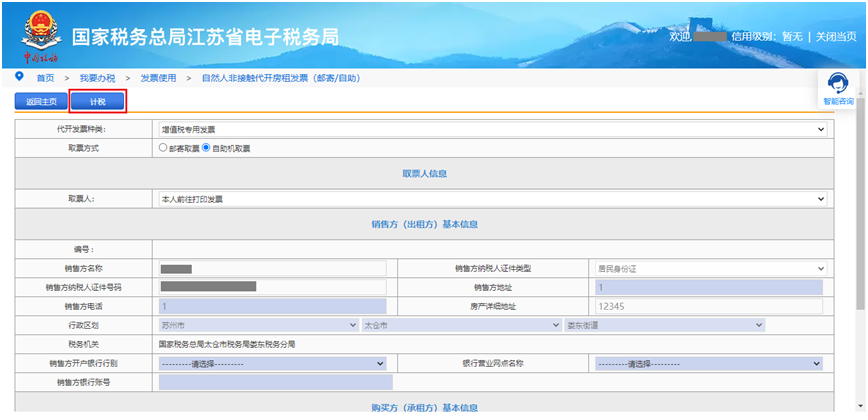Click 购买方（承租方）基本信息 section header

pos(424,407)
